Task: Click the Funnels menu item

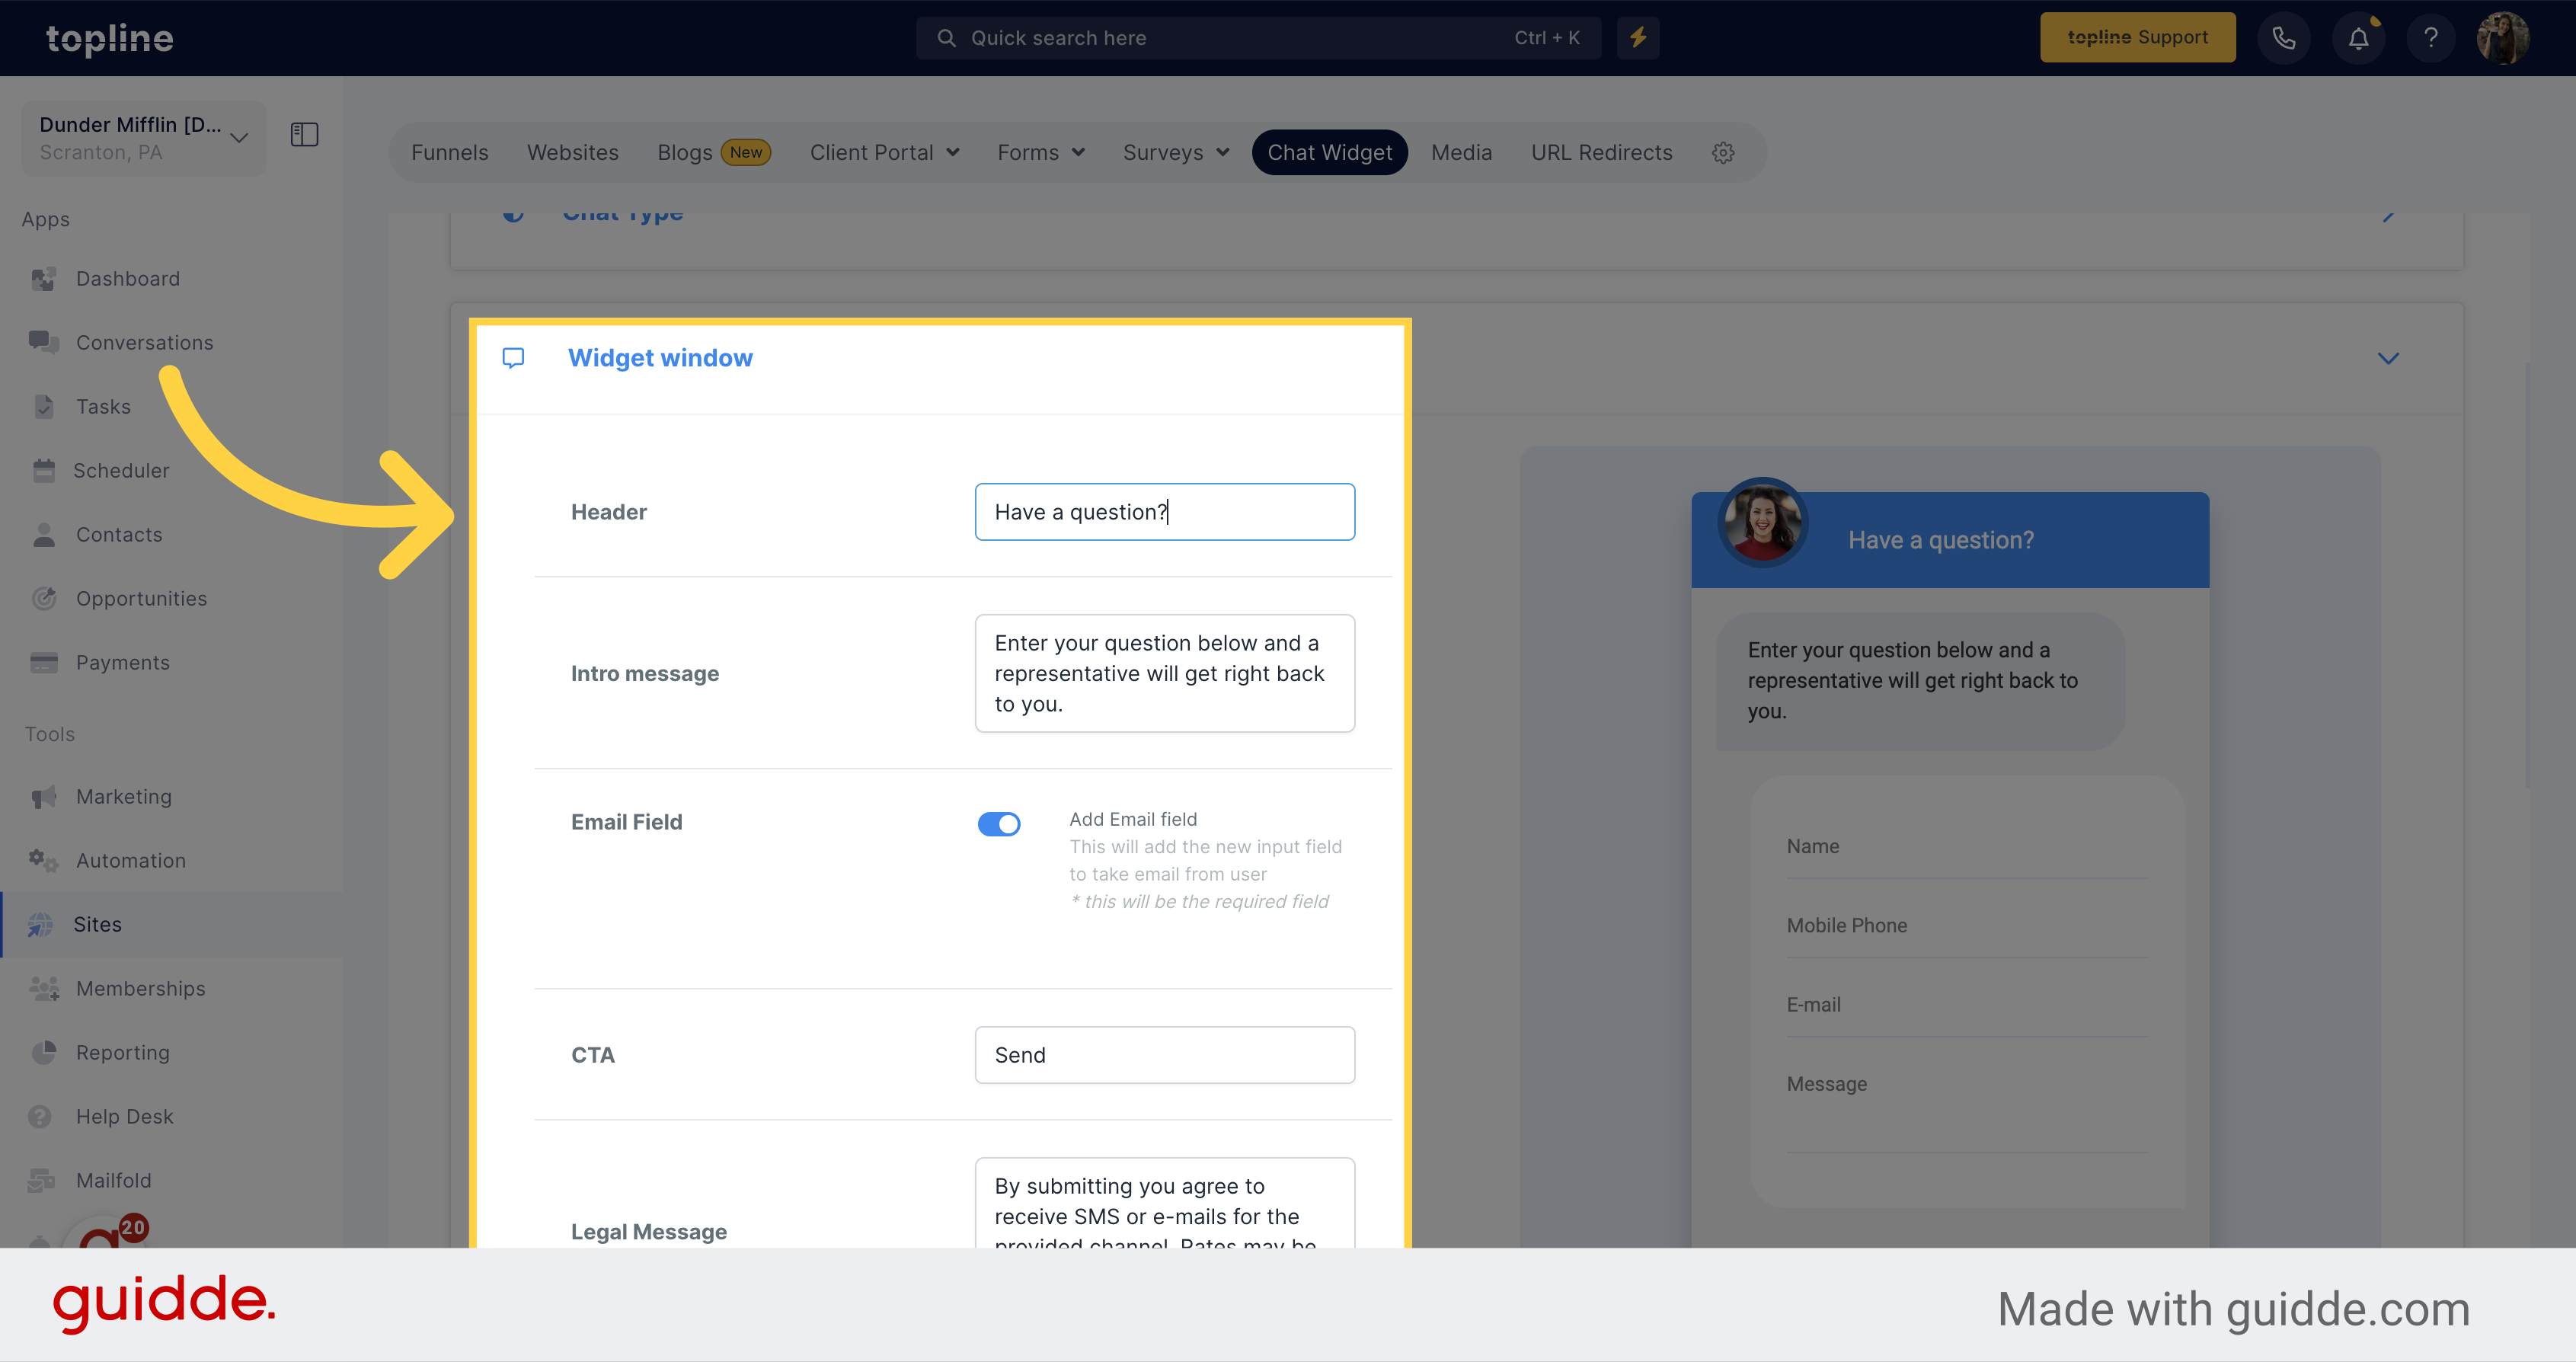Action: pyautogui.click(x=448, y=152)
